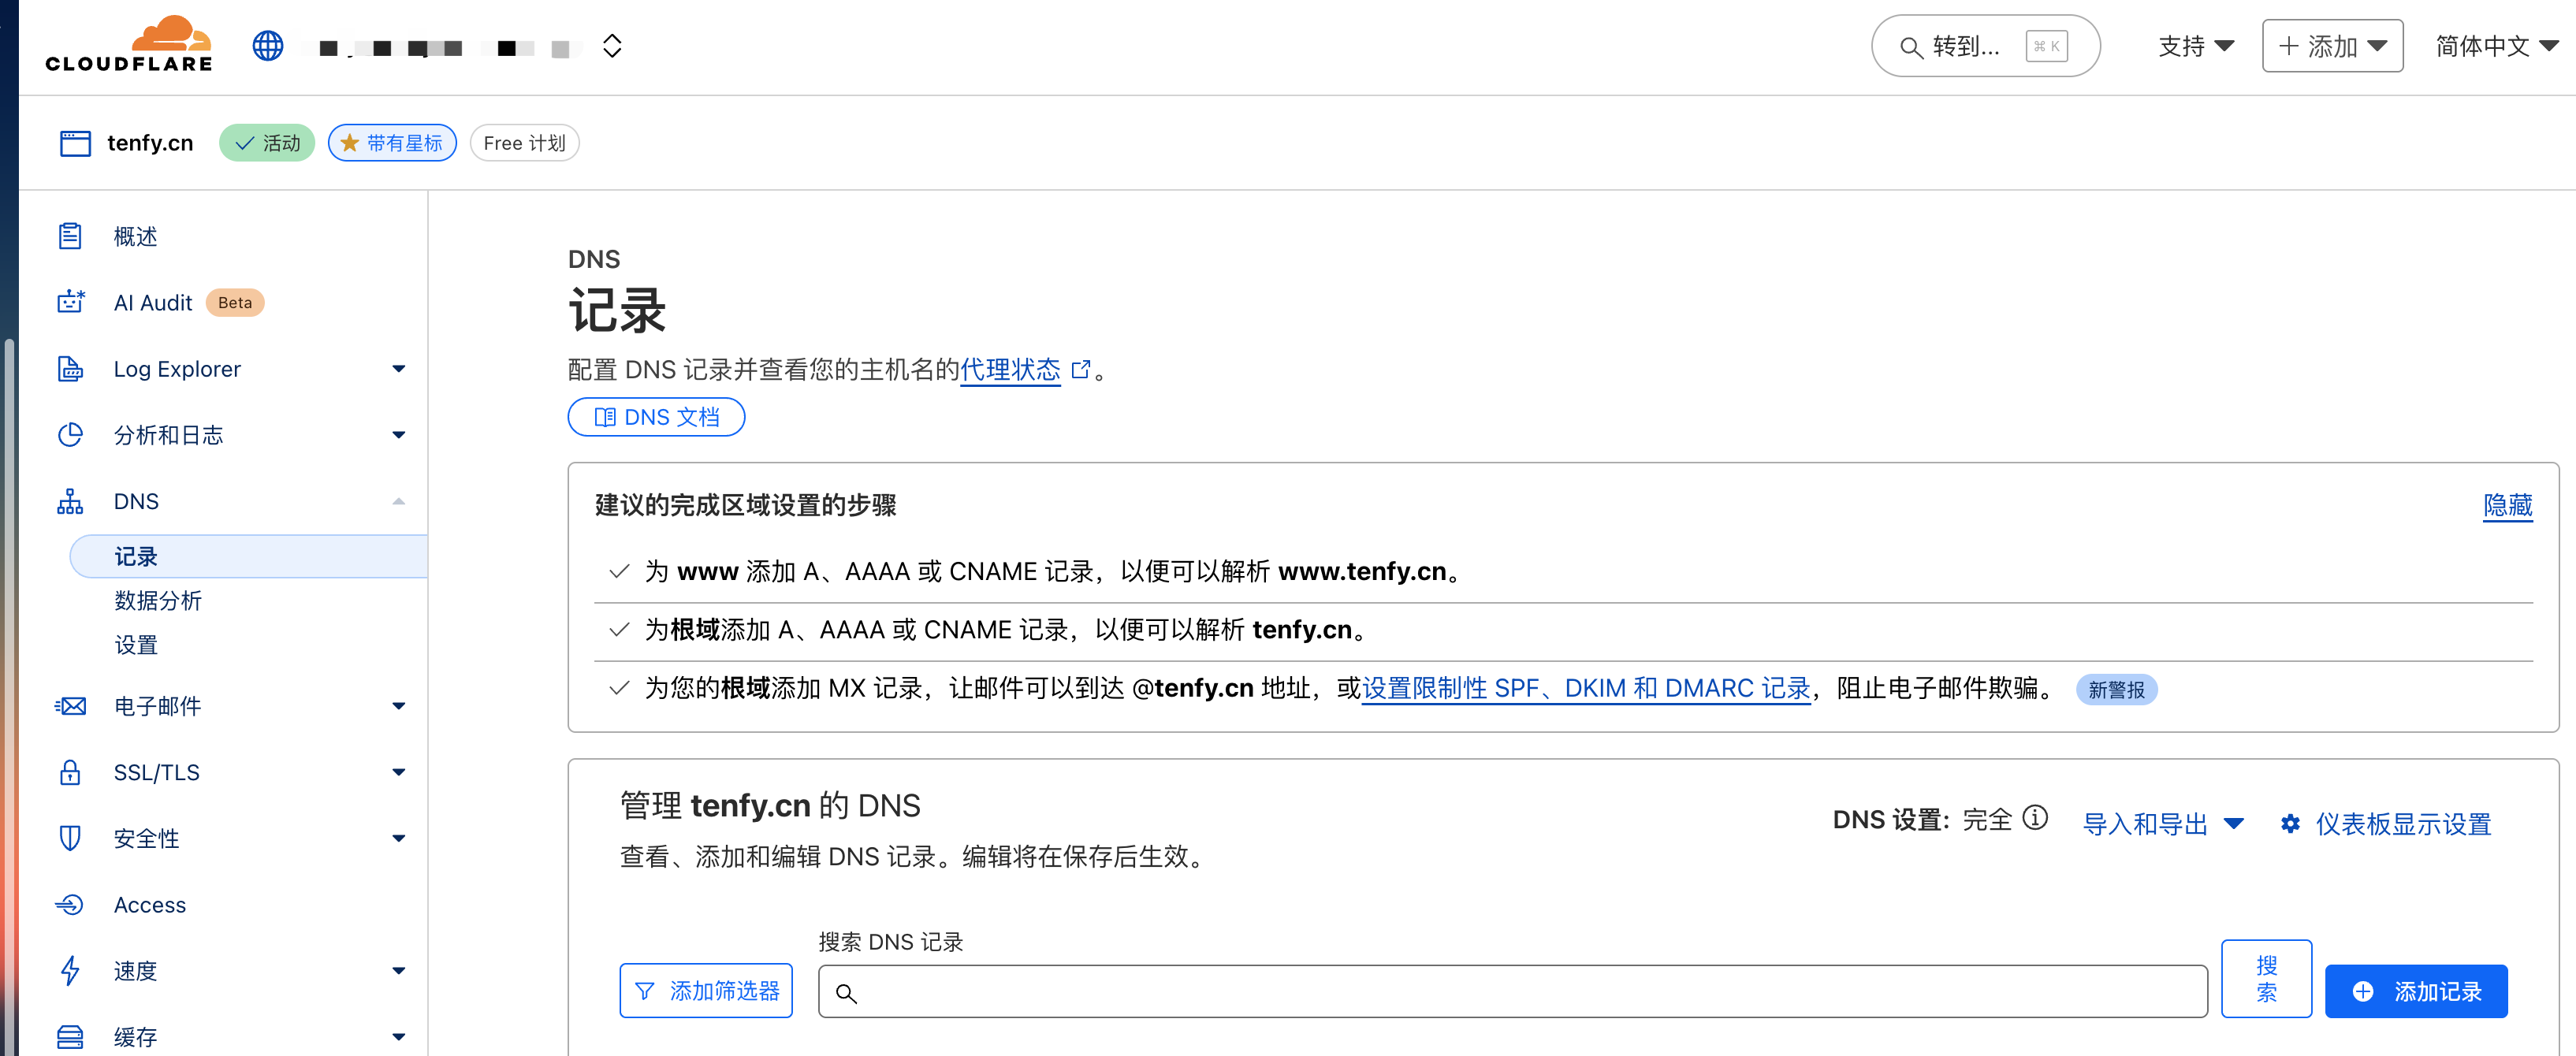Viewport: 2576px width, 1056px height.
Task: Select 数据分析 under DNS
Action: [x=158, y=600]
